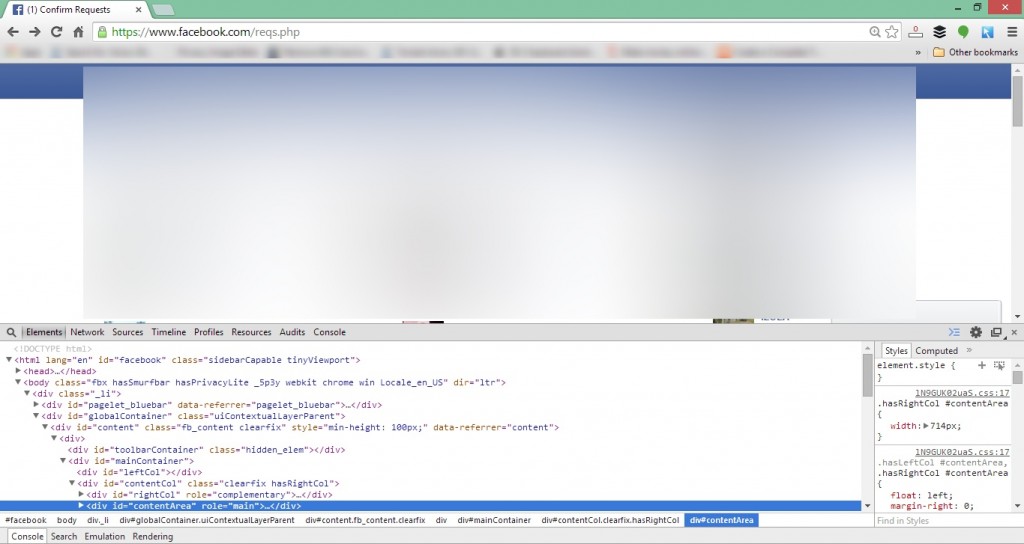Collapse the globalContainer div node
1024x544 pixels.
point(37,415)
